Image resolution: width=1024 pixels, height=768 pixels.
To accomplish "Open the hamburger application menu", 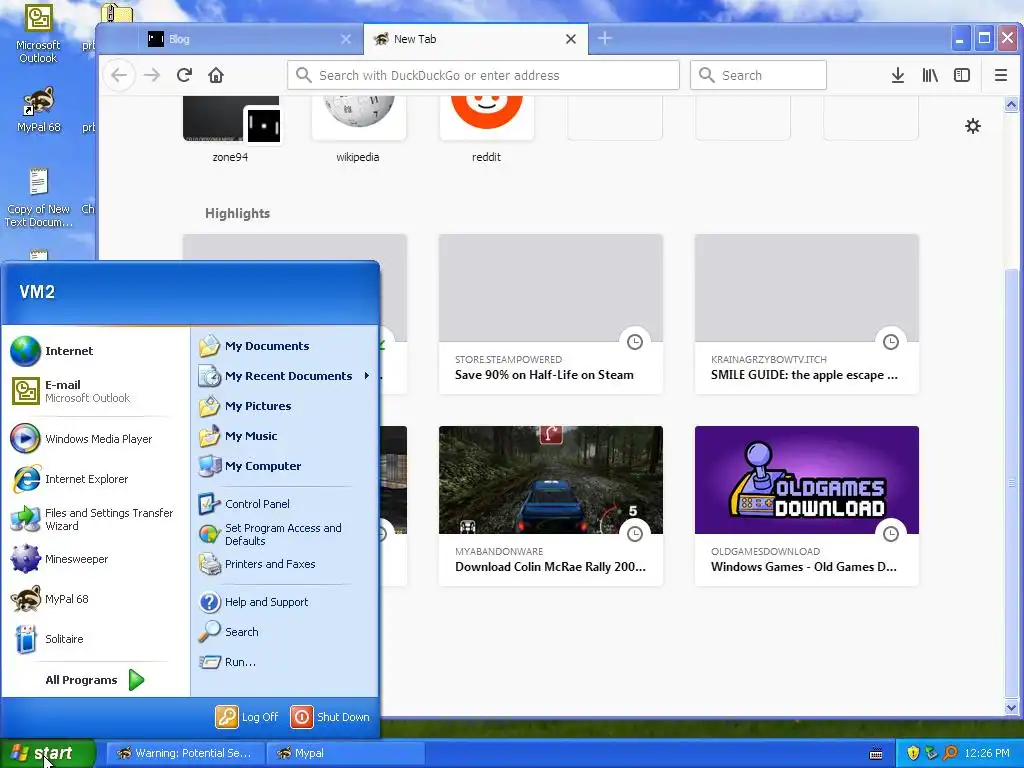I will [1000, 75].
